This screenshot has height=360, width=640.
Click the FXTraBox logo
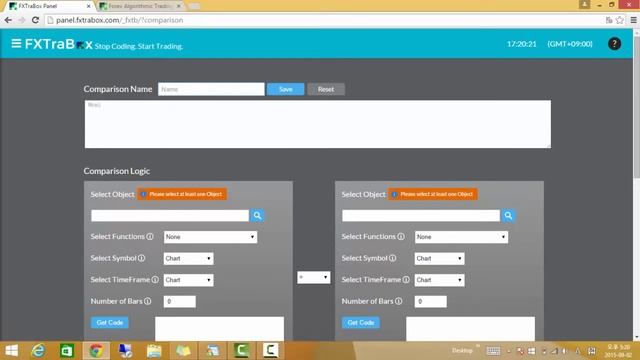tap(59, 44)
